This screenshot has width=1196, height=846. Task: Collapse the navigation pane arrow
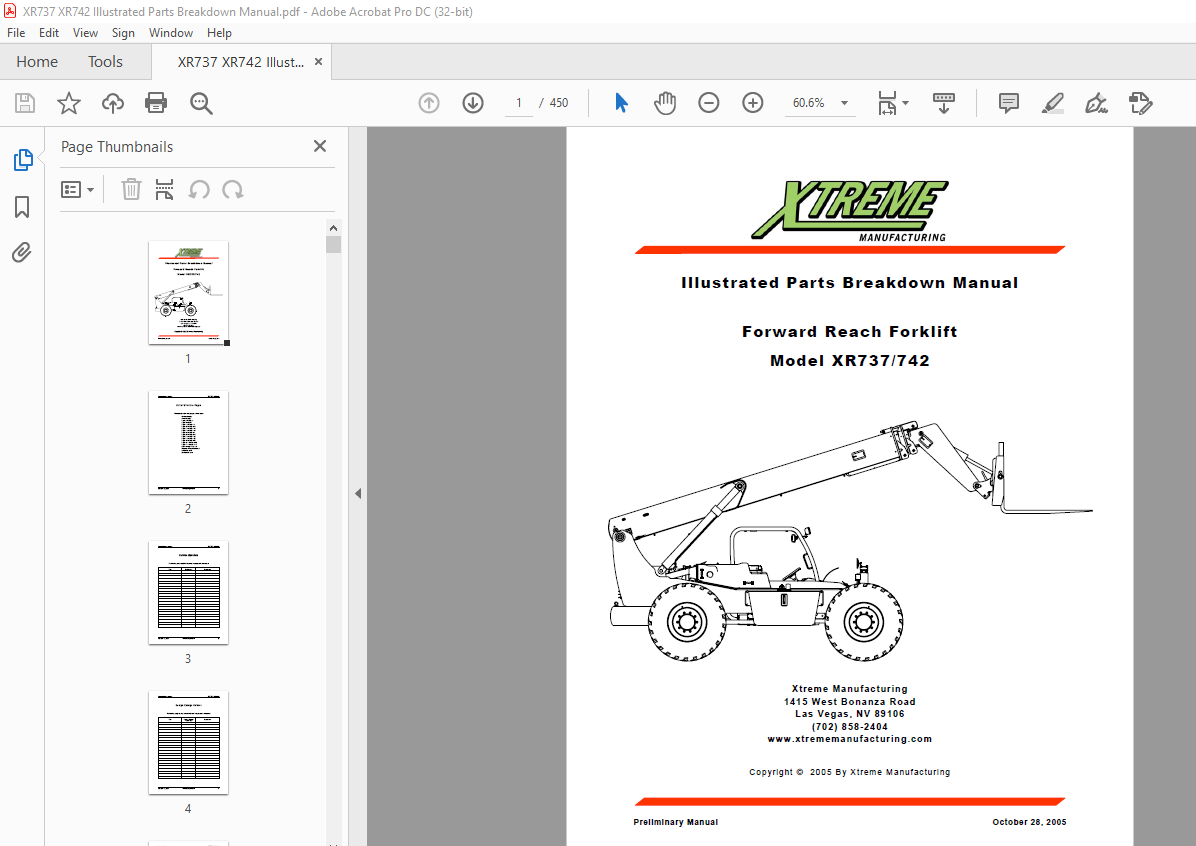(x=358, y=494)
